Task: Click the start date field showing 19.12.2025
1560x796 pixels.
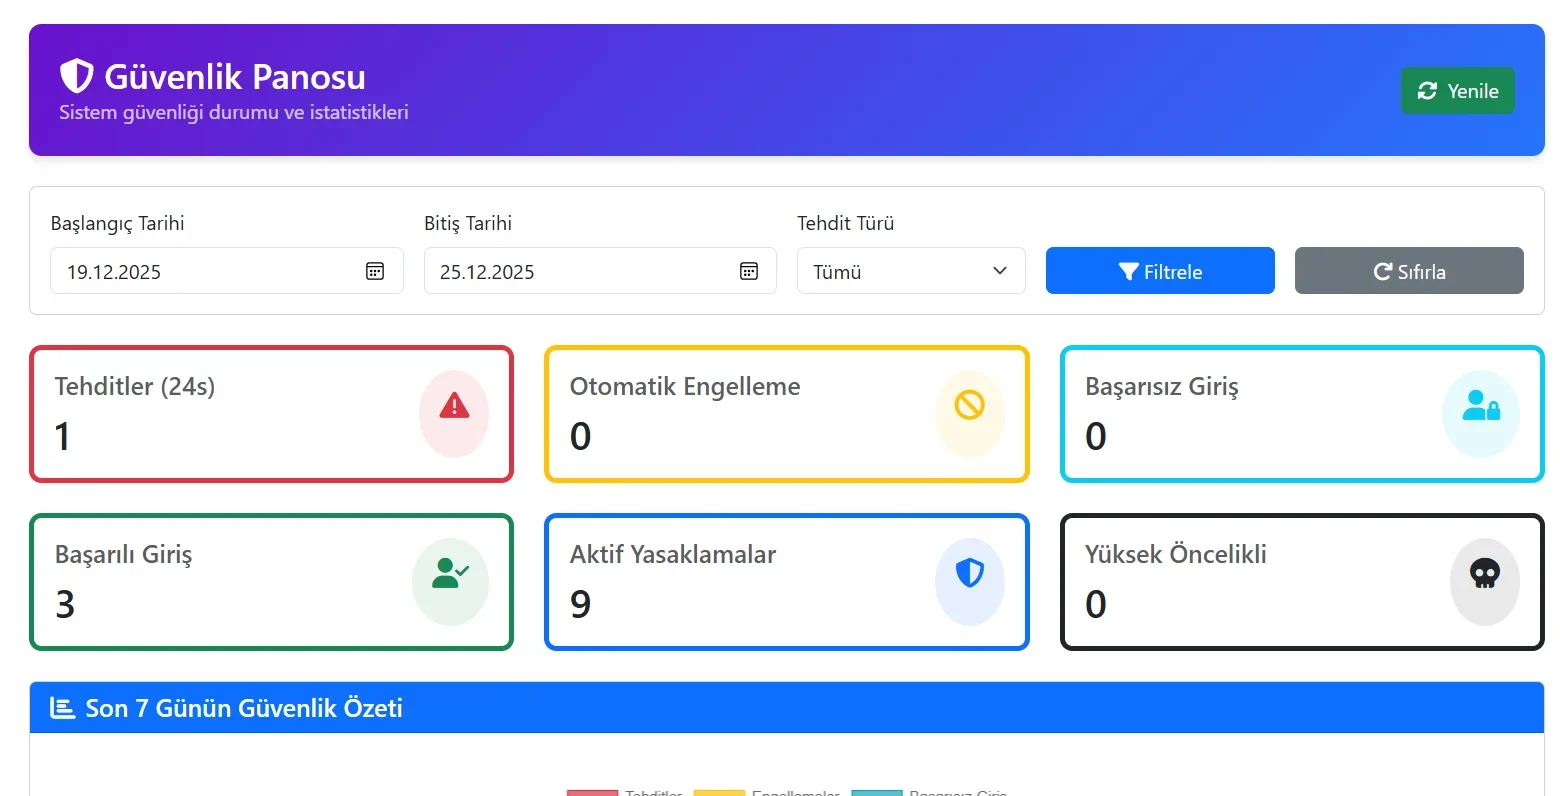Action: click(x=200, y=271)
